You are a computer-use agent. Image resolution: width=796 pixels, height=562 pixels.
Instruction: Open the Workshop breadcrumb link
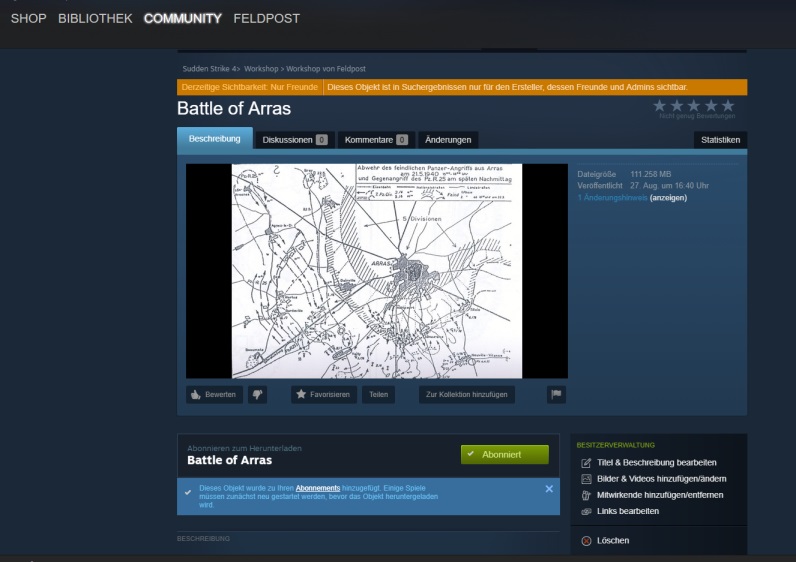[261, 69]
